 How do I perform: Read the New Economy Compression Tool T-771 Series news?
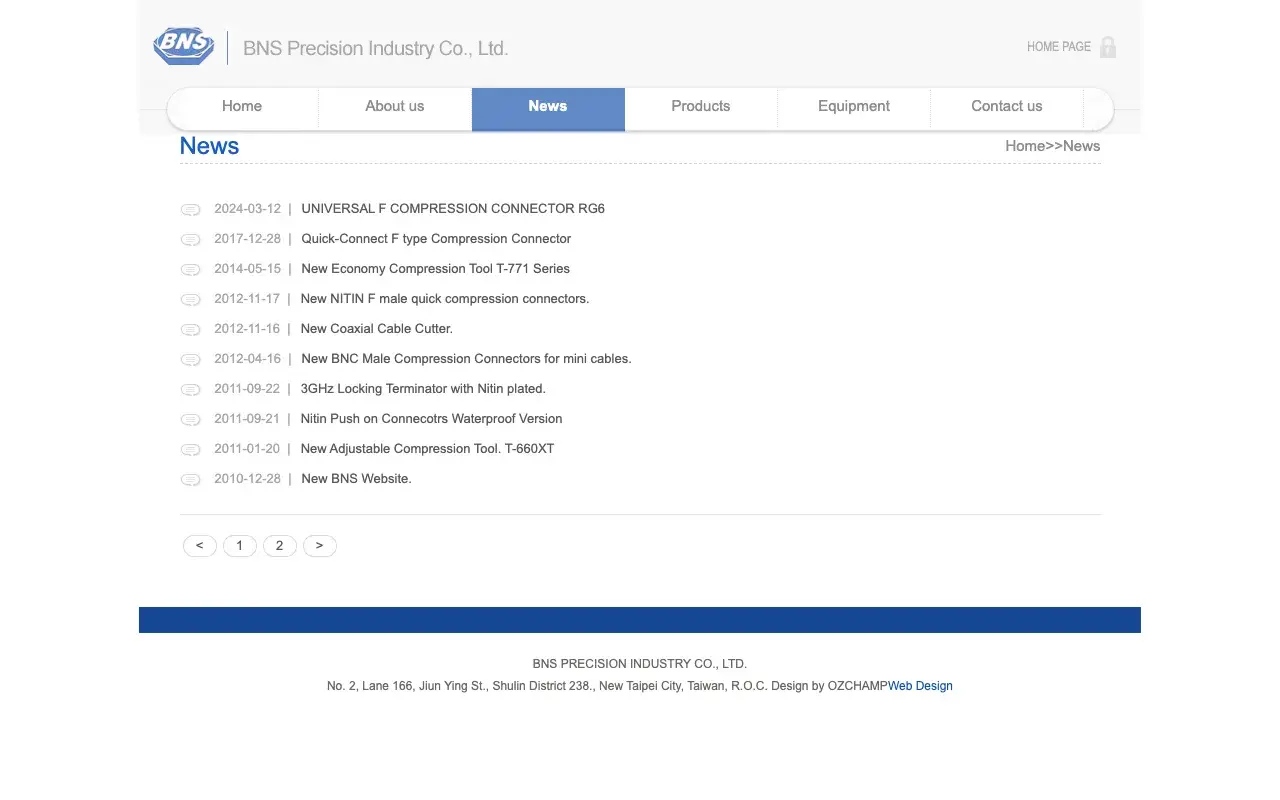pyautogui.click(x=435, y=269)
